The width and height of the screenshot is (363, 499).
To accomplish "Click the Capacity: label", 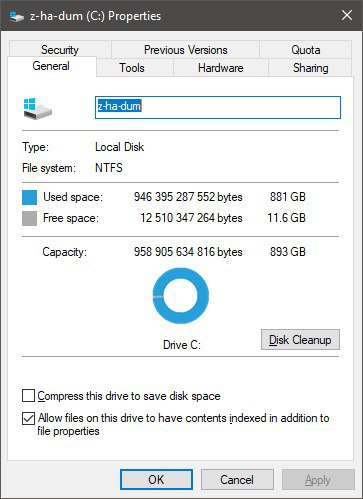I will pos(64,252).
